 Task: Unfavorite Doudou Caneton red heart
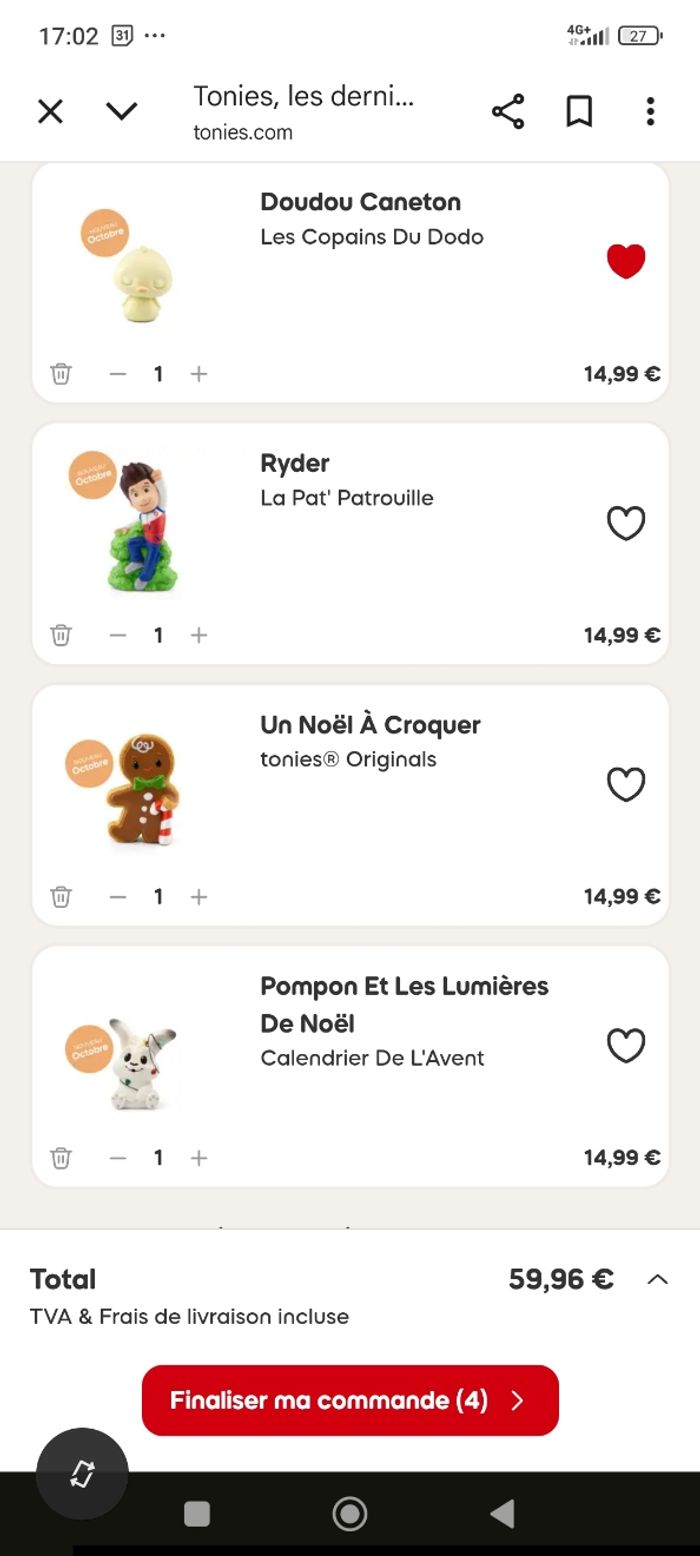pos(626,261)
